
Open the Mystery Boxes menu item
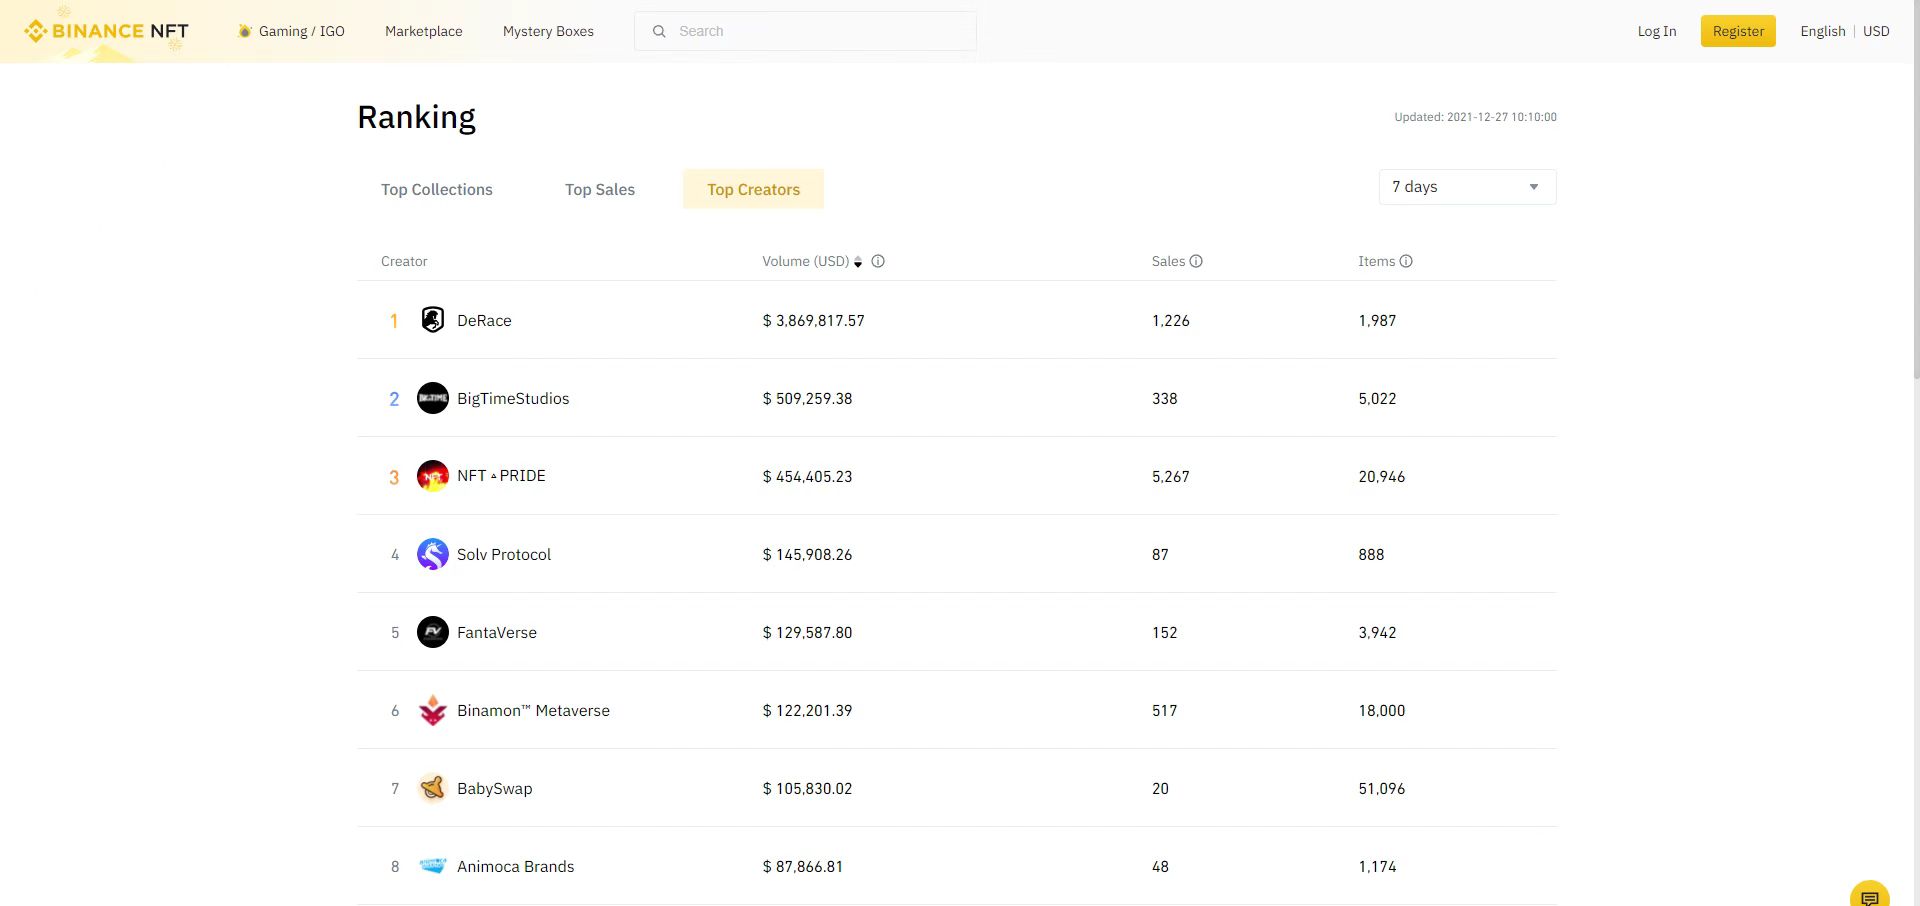(x=548, y=31)
